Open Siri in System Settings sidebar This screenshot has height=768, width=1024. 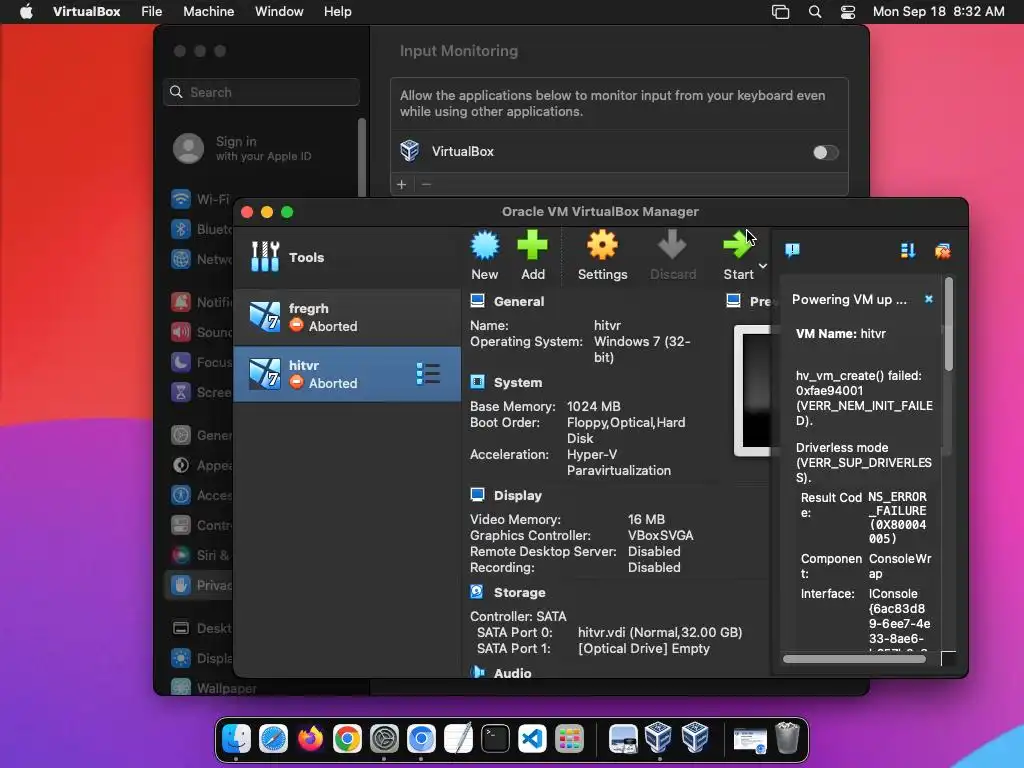click(x=201, y=555)
